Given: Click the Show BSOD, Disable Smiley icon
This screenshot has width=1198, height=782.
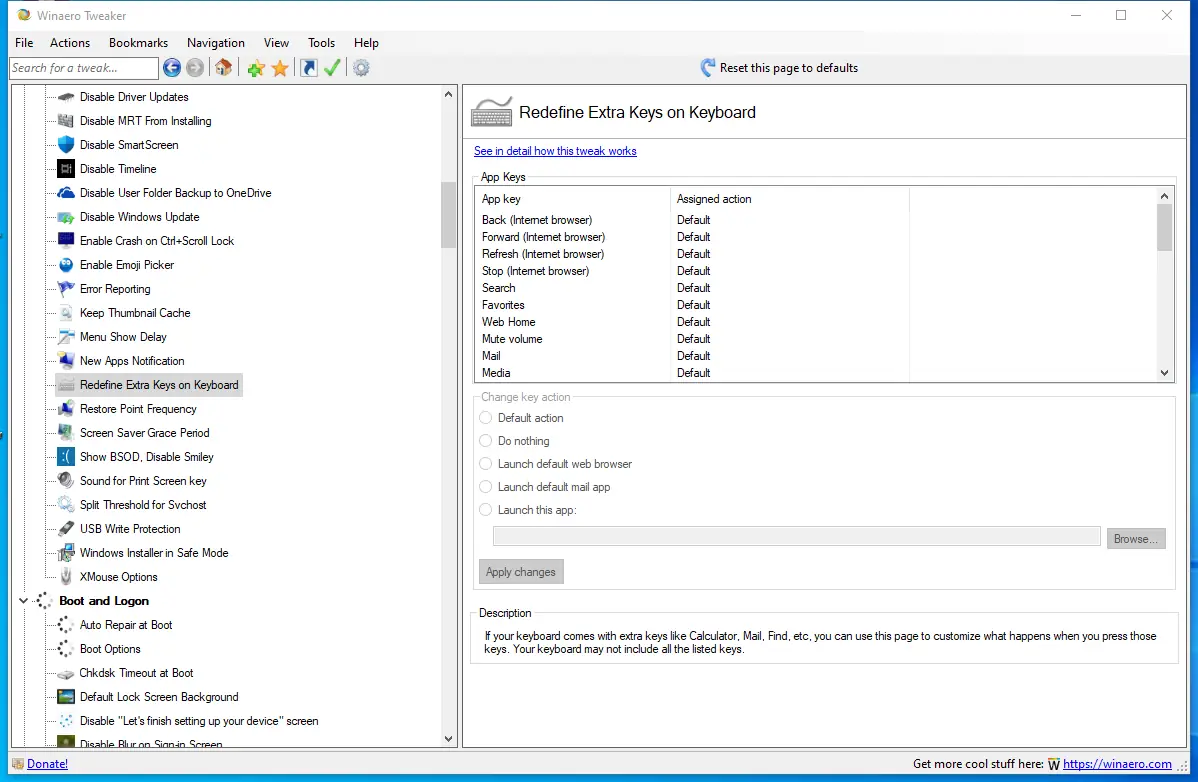Looking at the screenshot, I should click(x=66, y=457).
